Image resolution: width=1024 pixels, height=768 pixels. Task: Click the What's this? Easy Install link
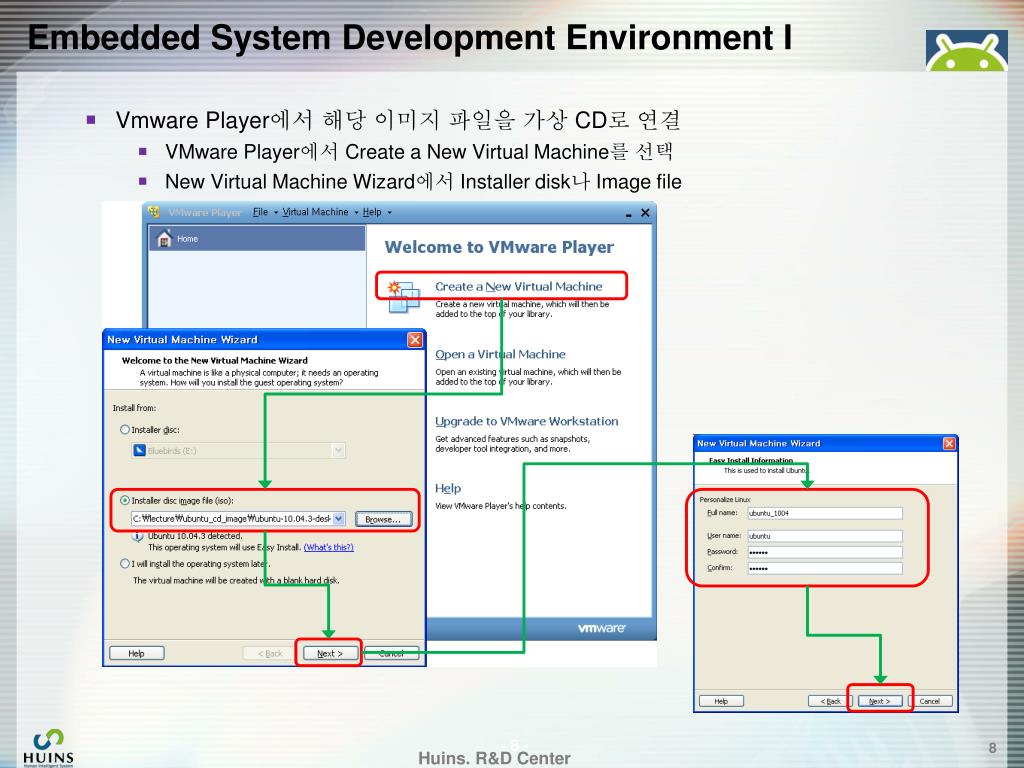pos(328,547)
